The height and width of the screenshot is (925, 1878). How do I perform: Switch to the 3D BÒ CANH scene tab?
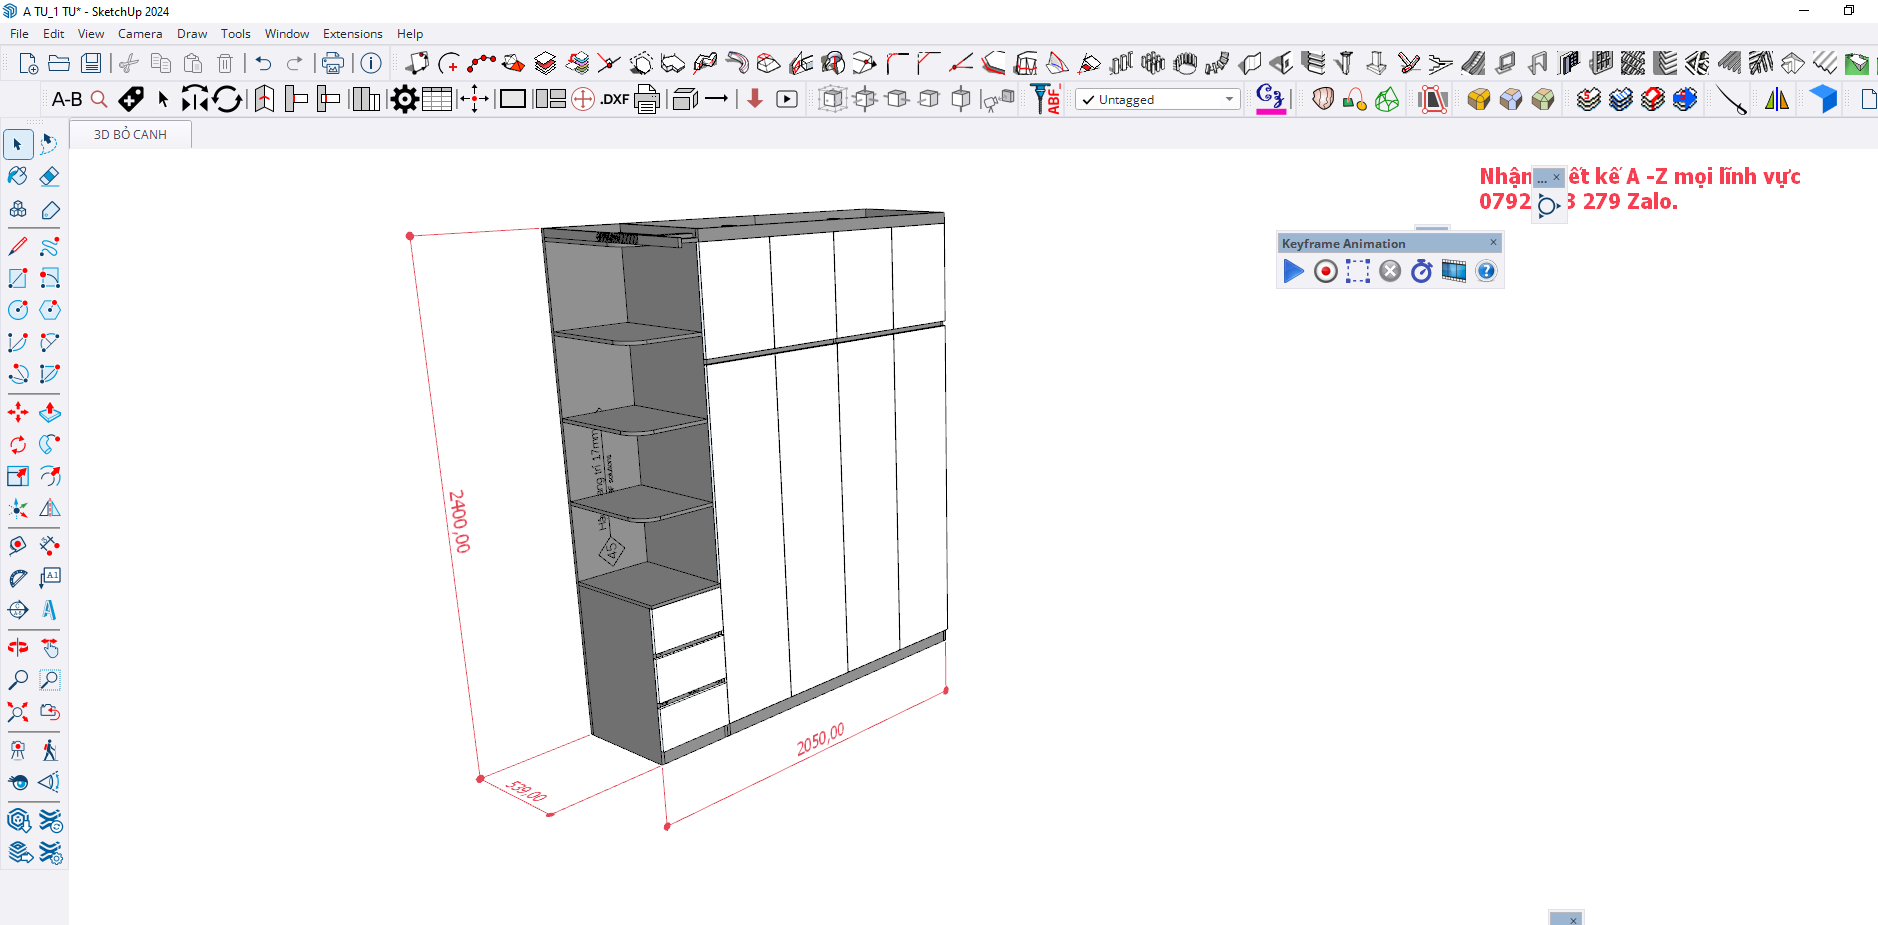[130, 135]
